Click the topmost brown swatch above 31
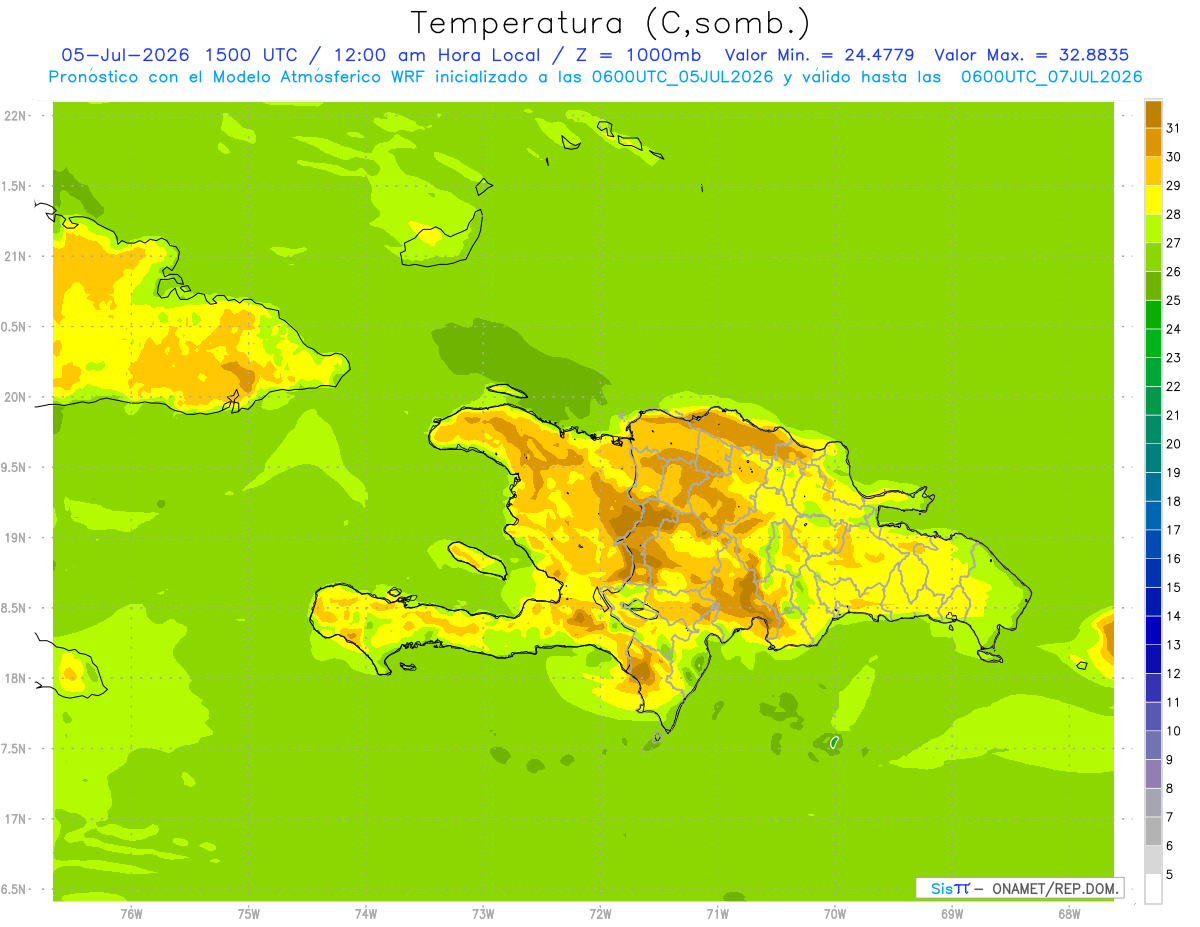Viewport: 1200px width, 927px height. click(1154, 114)
